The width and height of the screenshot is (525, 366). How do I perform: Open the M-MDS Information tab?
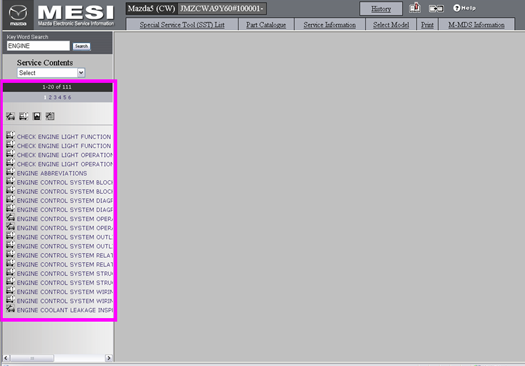point(476,25)
